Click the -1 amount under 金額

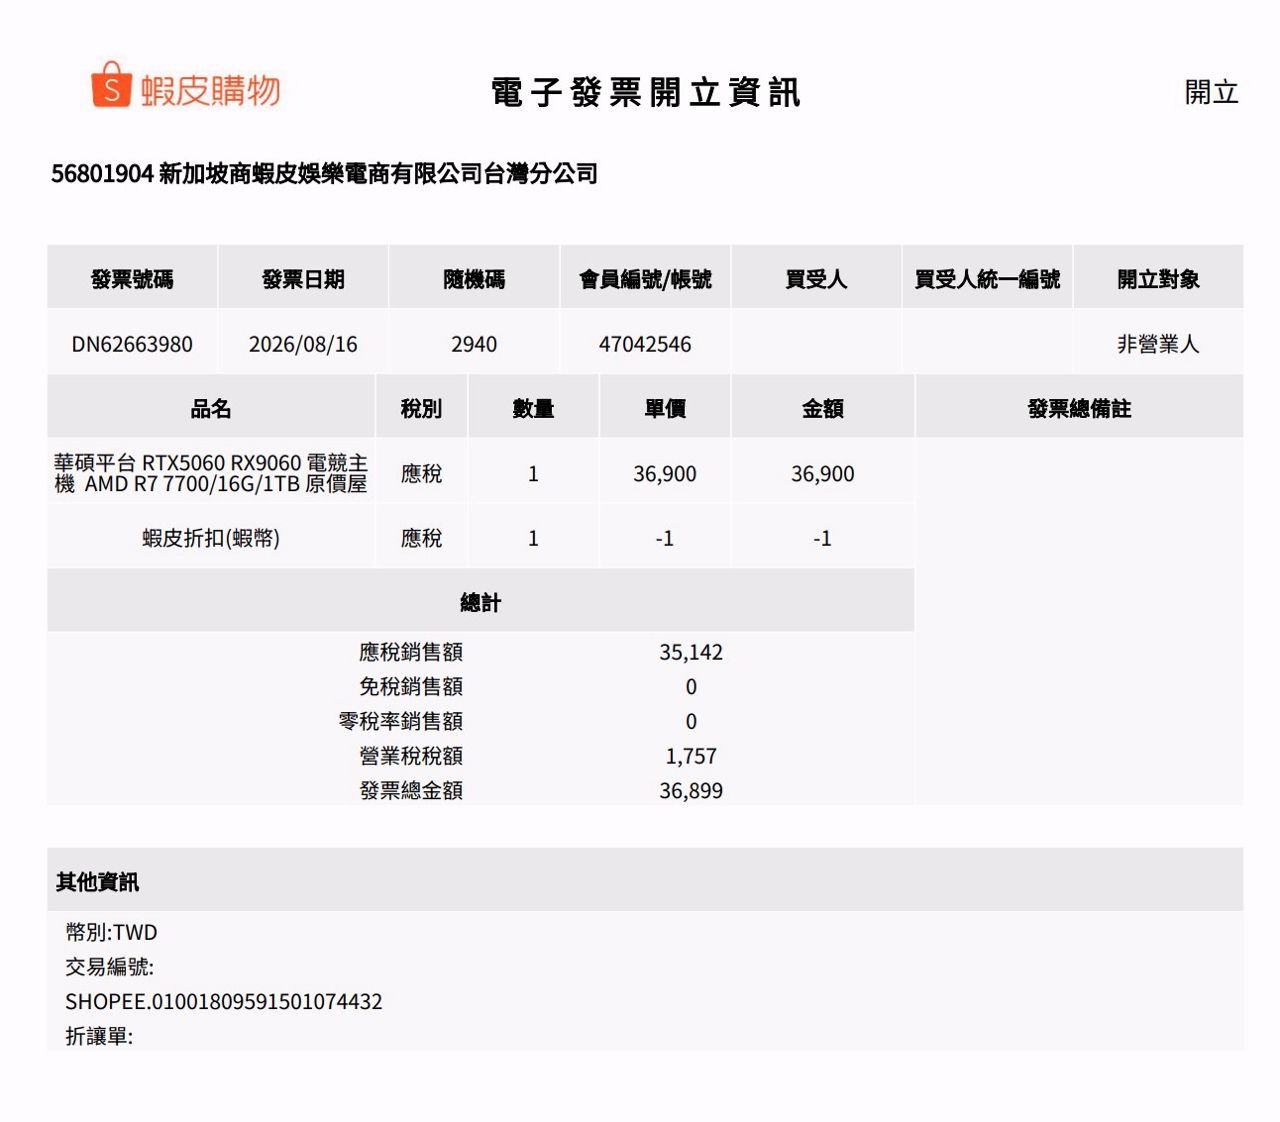(823, 538)
